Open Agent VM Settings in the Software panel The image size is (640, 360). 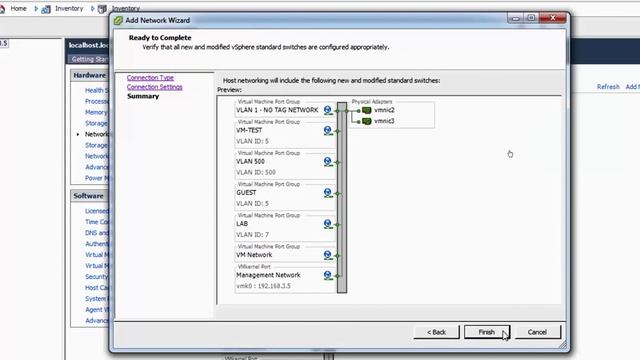97,310
